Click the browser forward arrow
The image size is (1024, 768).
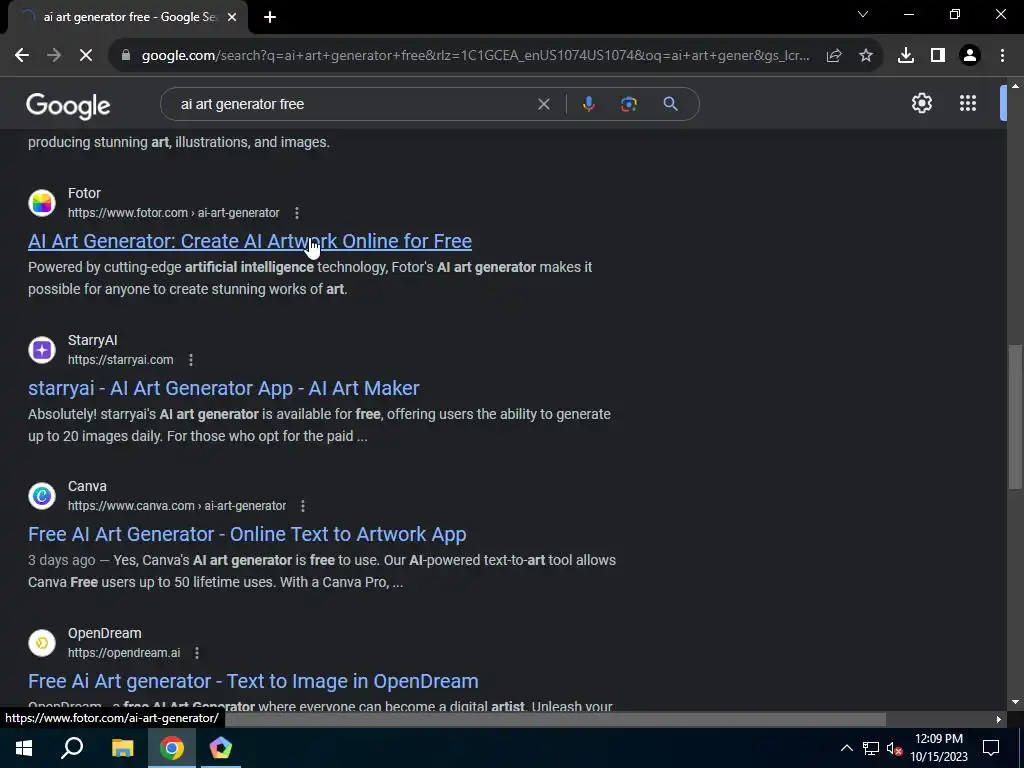(x=54, y=56)
